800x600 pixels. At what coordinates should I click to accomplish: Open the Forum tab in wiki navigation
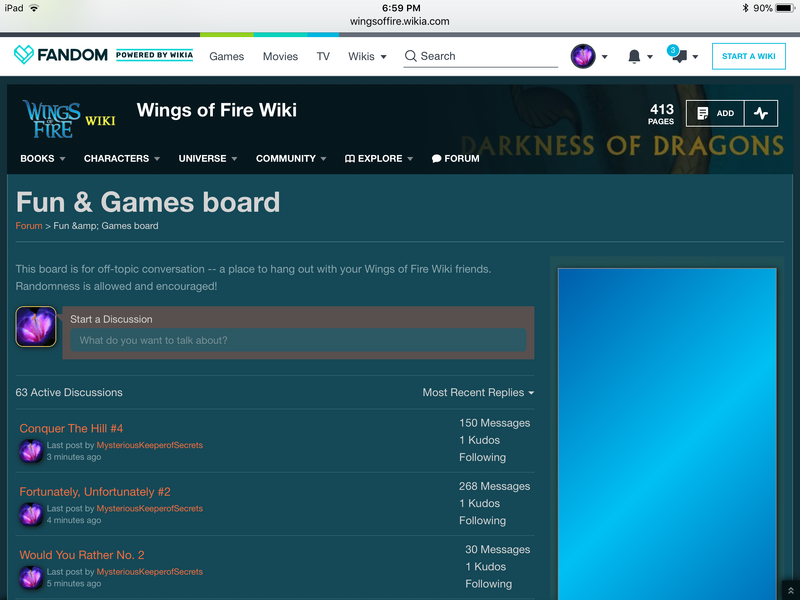pos(455,158)
